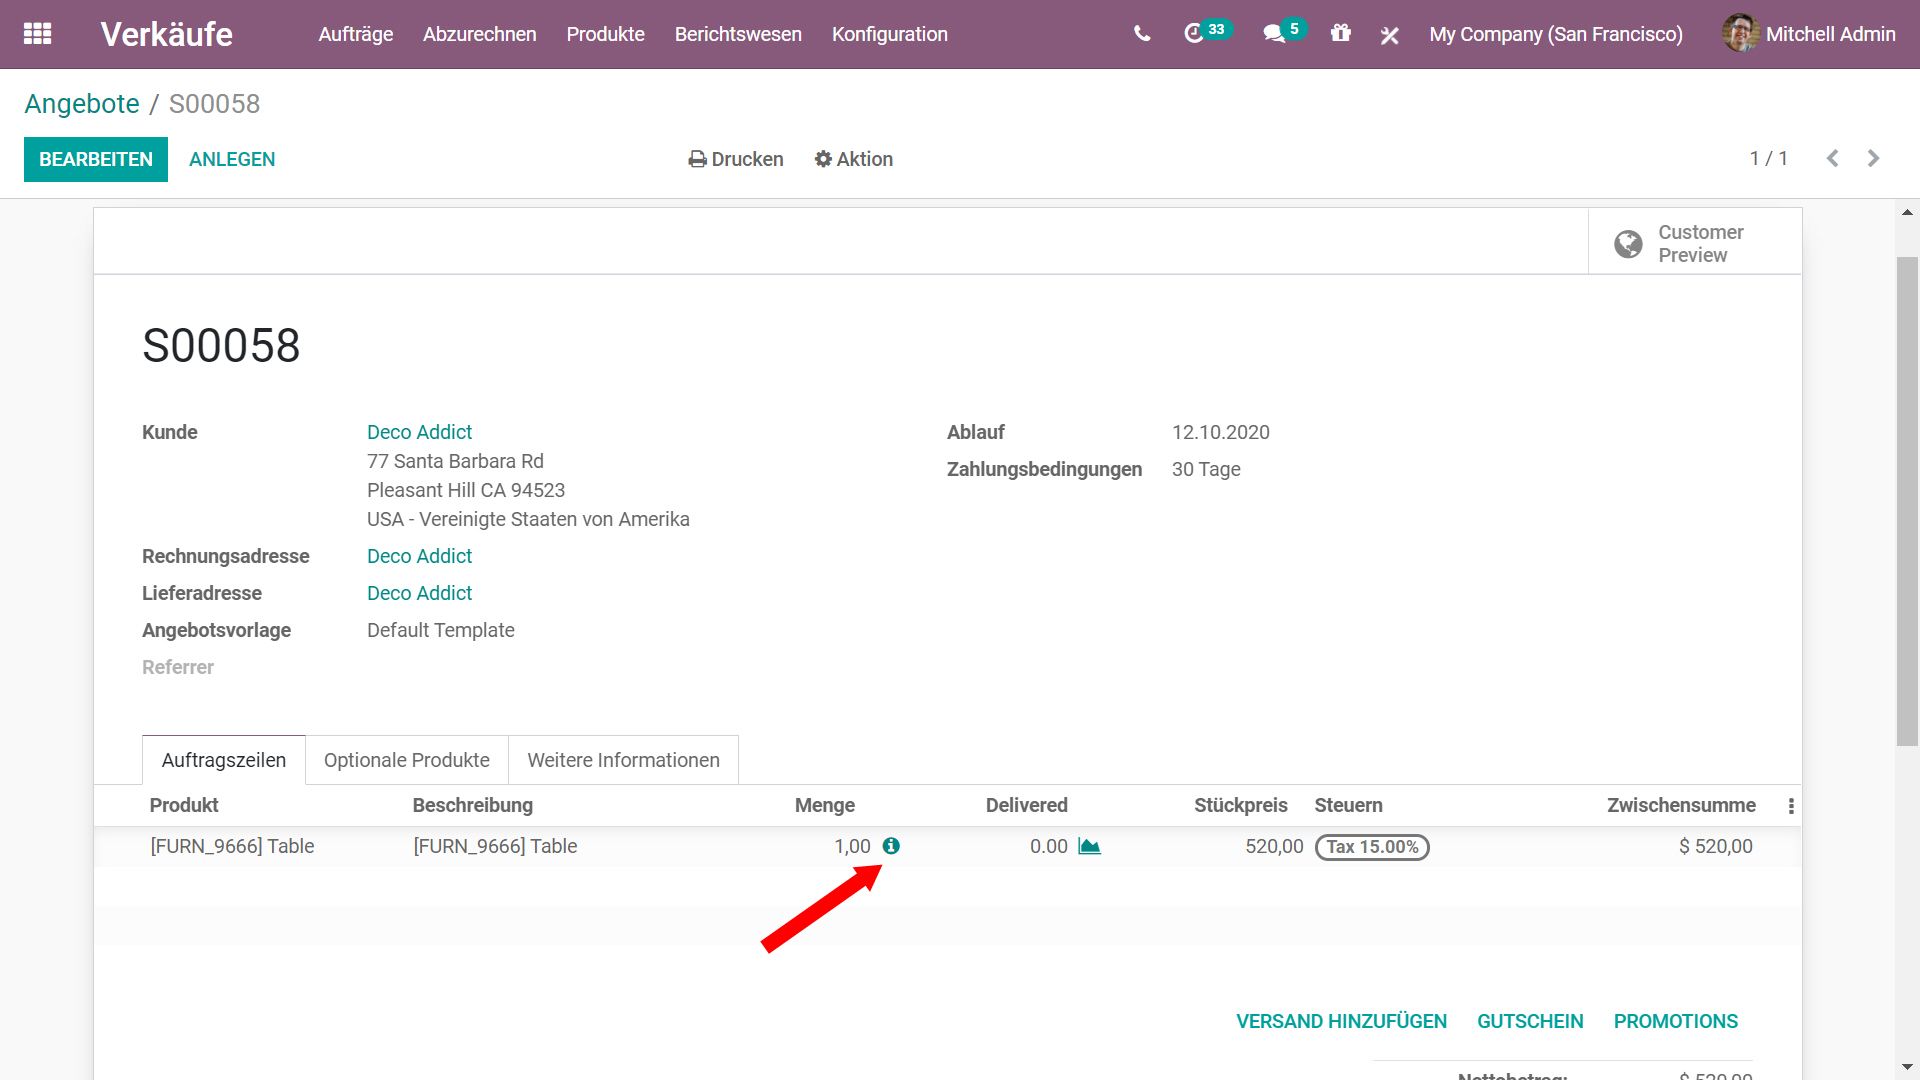Click the debug tools cross icon
This screenshot has height=1080, width=1920.
pyautogui.click(x=1389, y=36)
